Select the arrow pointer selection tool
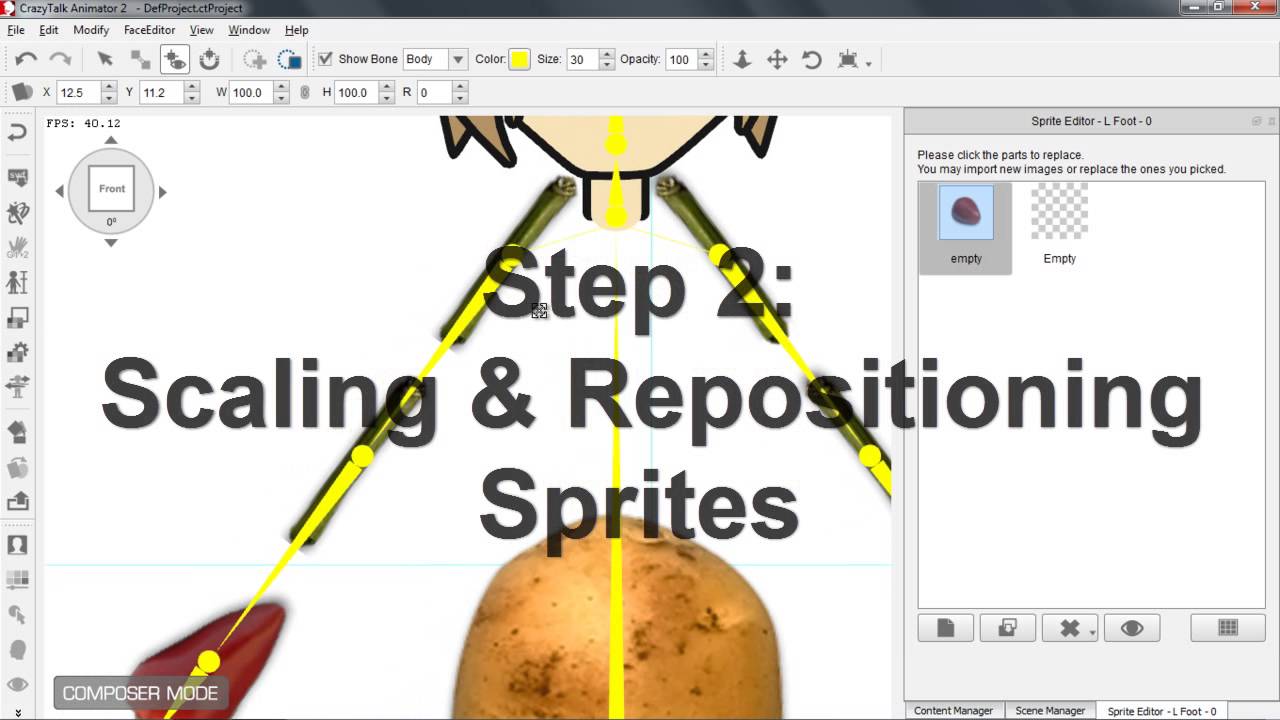 (x=105, y=59)
